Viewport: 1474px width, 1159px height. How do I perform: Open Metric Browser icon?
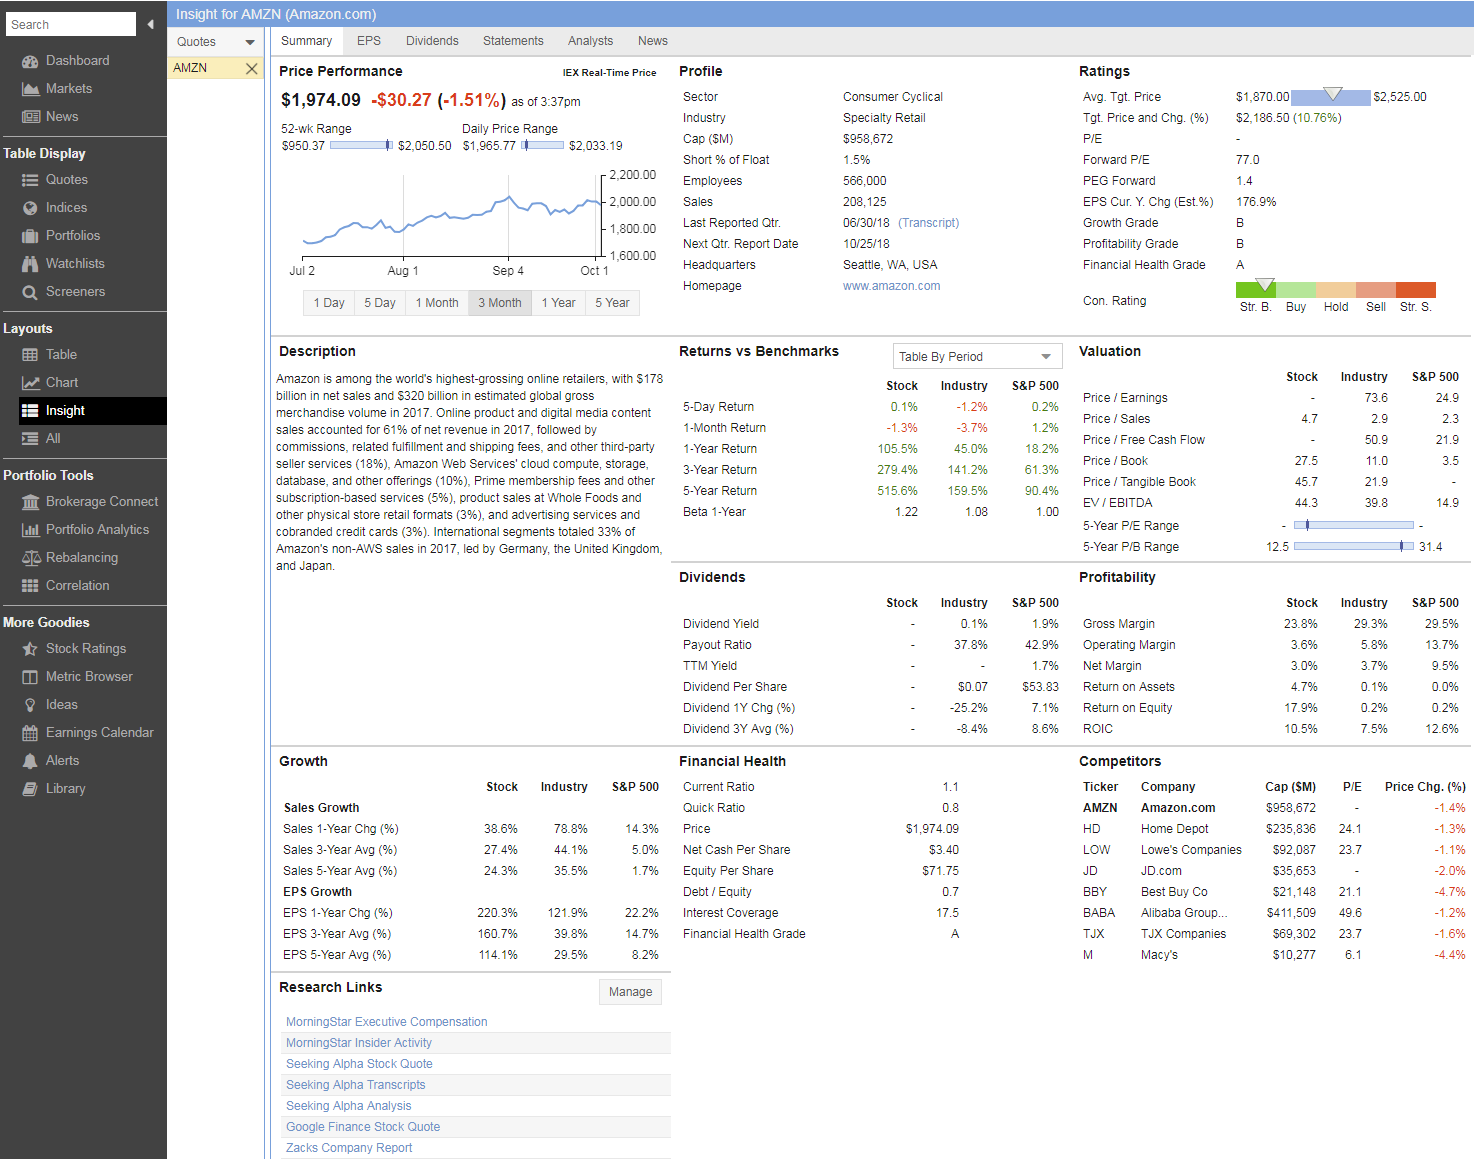tap(30, 677)
